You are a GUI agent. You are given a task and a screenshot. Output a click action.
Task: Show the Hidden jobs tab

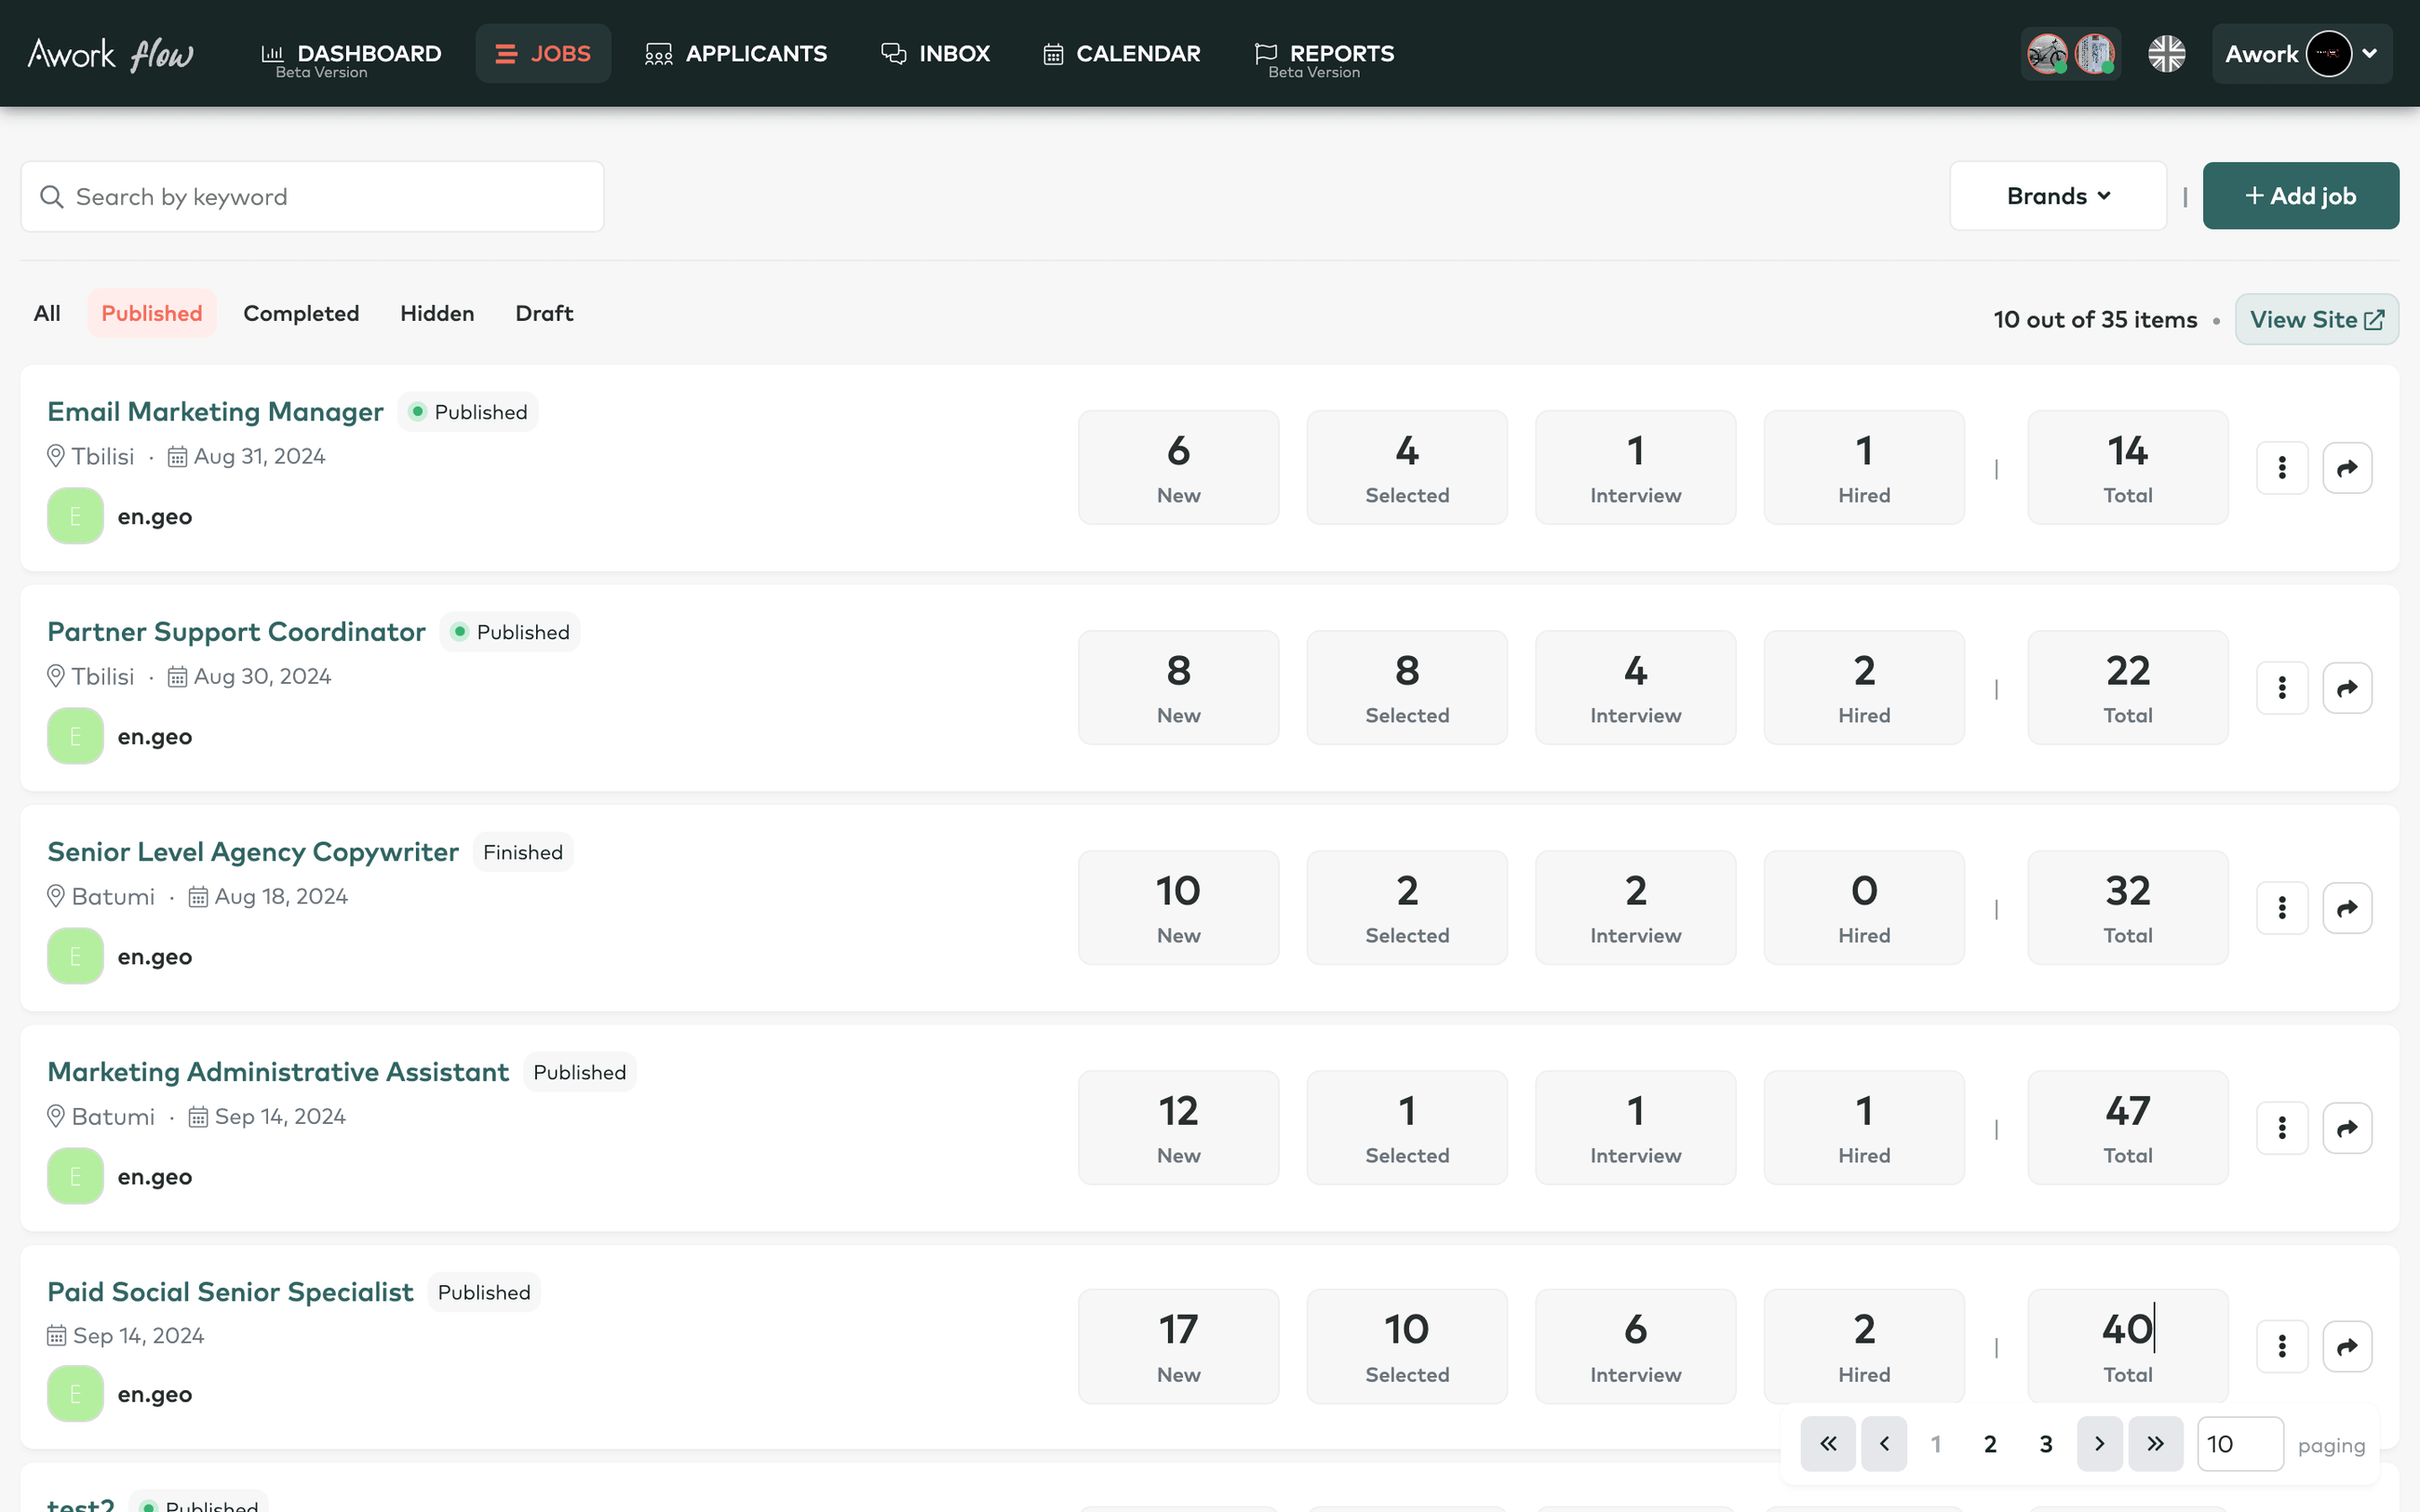point(437,314)
